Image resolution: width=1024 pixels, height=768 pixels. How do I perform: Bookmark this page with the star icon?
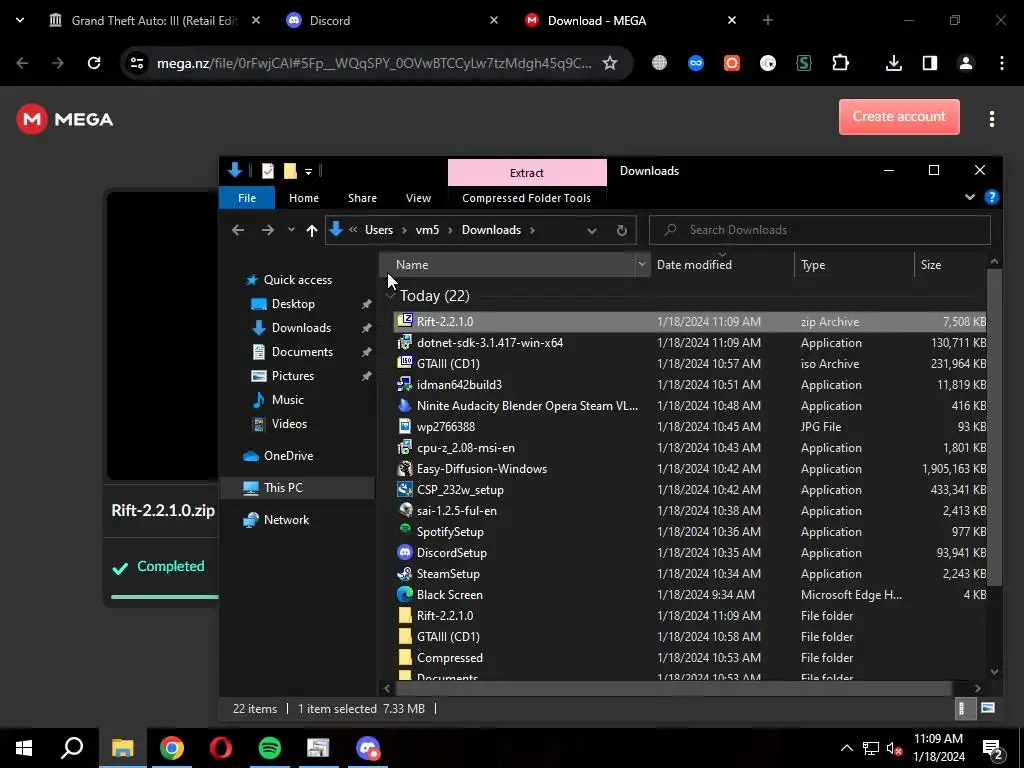coord(609,63)
